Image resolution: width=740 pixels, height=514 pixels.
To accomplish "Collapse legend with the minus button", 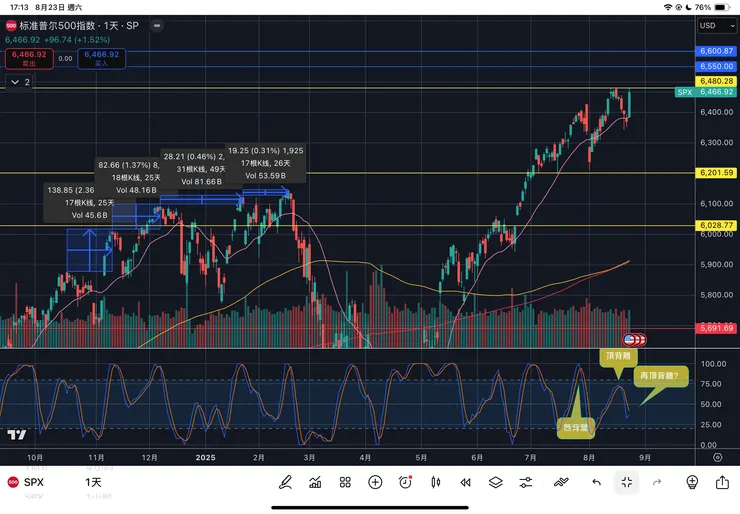I will tap(157, 25).
